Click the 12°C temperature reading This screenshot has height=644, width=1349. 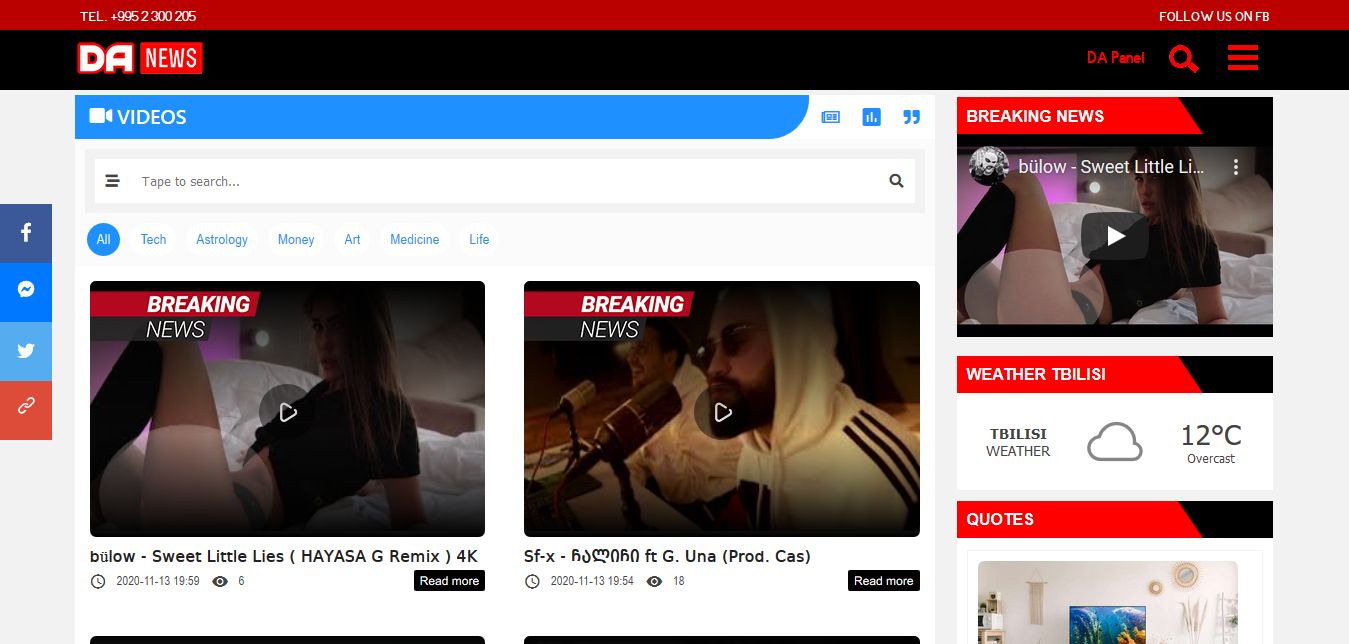click(x=1211, y=436)
